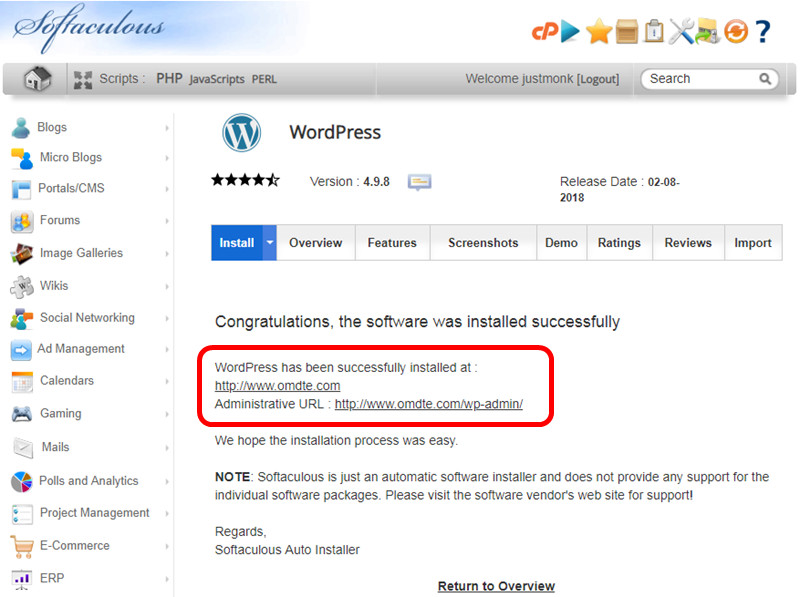The height and width of the screenshot is (597, 800).
Task: Open the Demo tab
Action: (x=561, y=243)
